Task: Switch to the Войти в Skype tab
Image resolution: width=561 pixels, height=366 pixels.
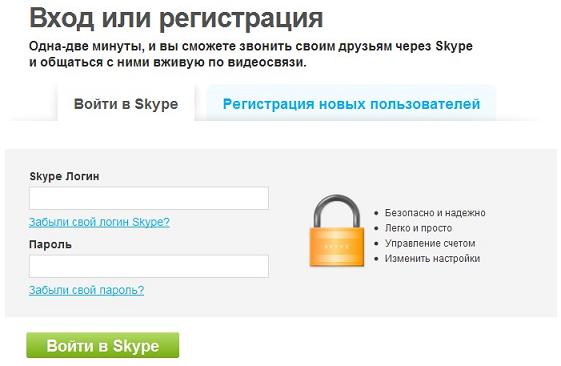Action: coord(126,104)
